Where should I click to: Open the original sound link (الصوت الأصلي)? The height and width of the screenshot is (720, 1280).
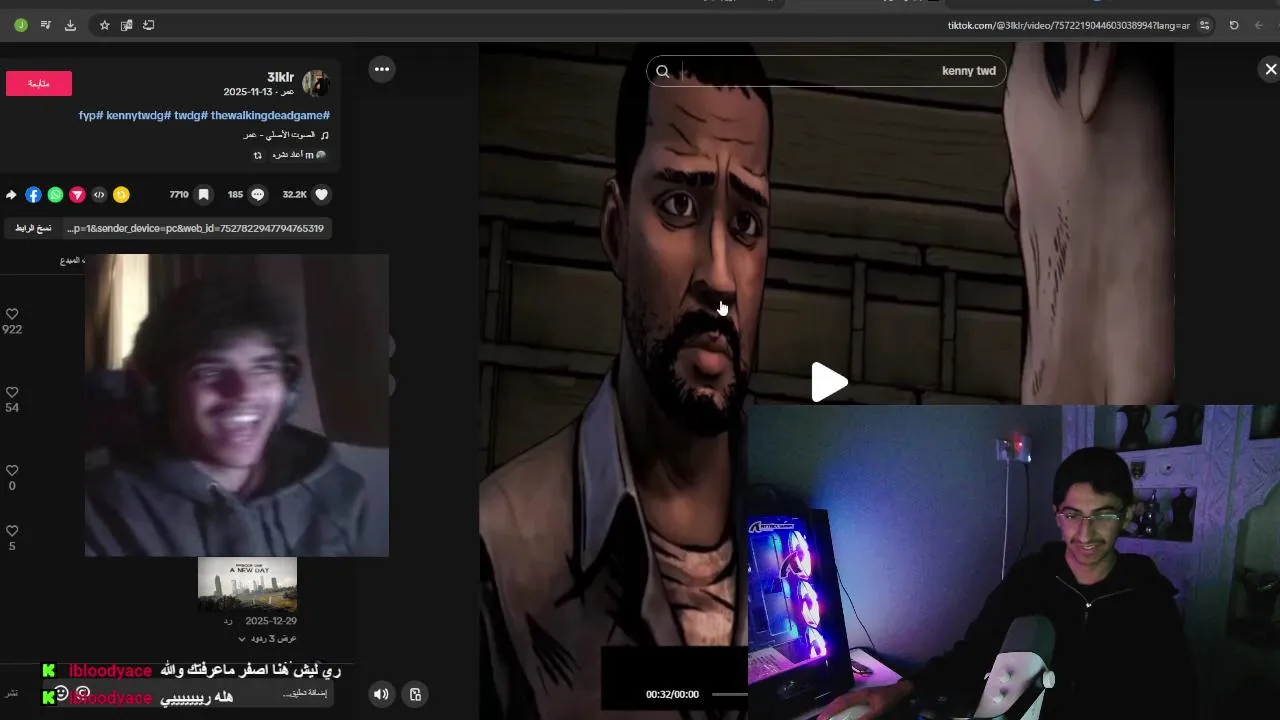tap(286, 135)
